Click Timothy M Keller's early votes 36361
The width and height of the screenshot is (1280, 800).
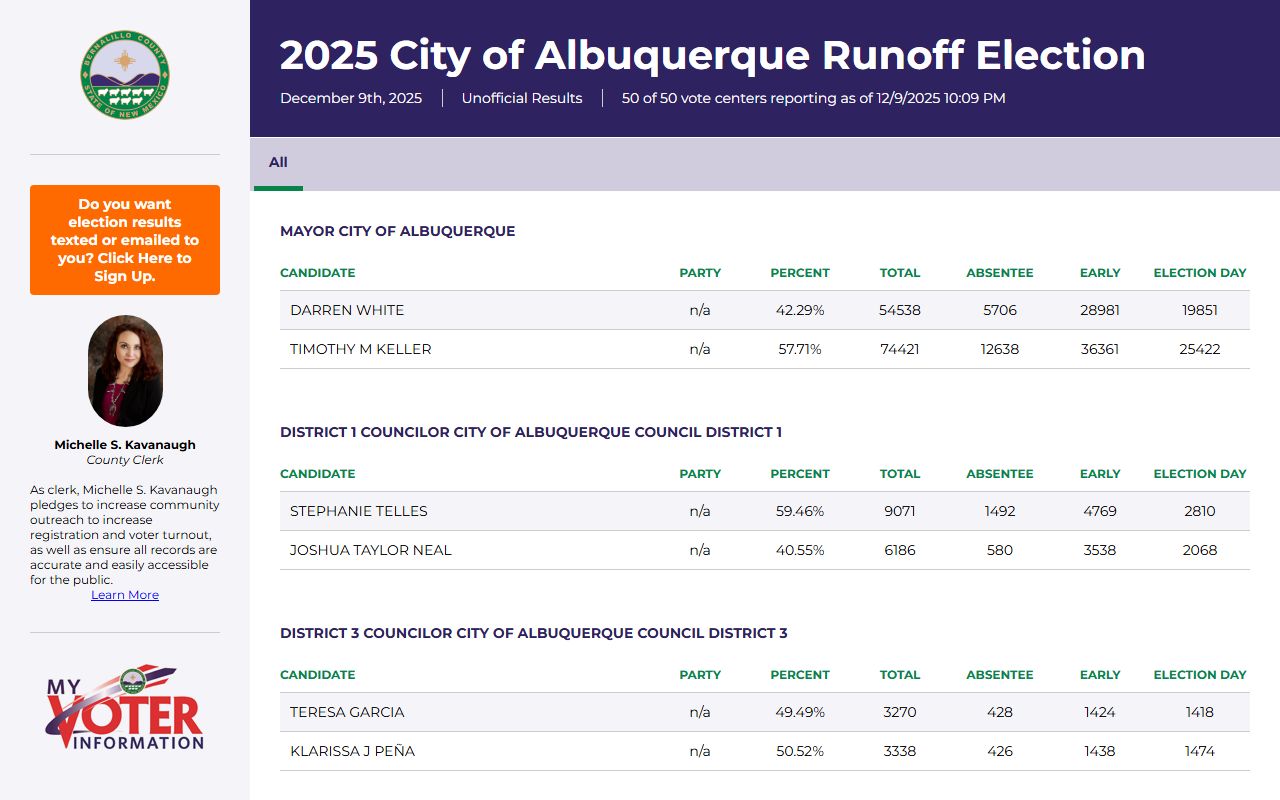click(1100, 349)
